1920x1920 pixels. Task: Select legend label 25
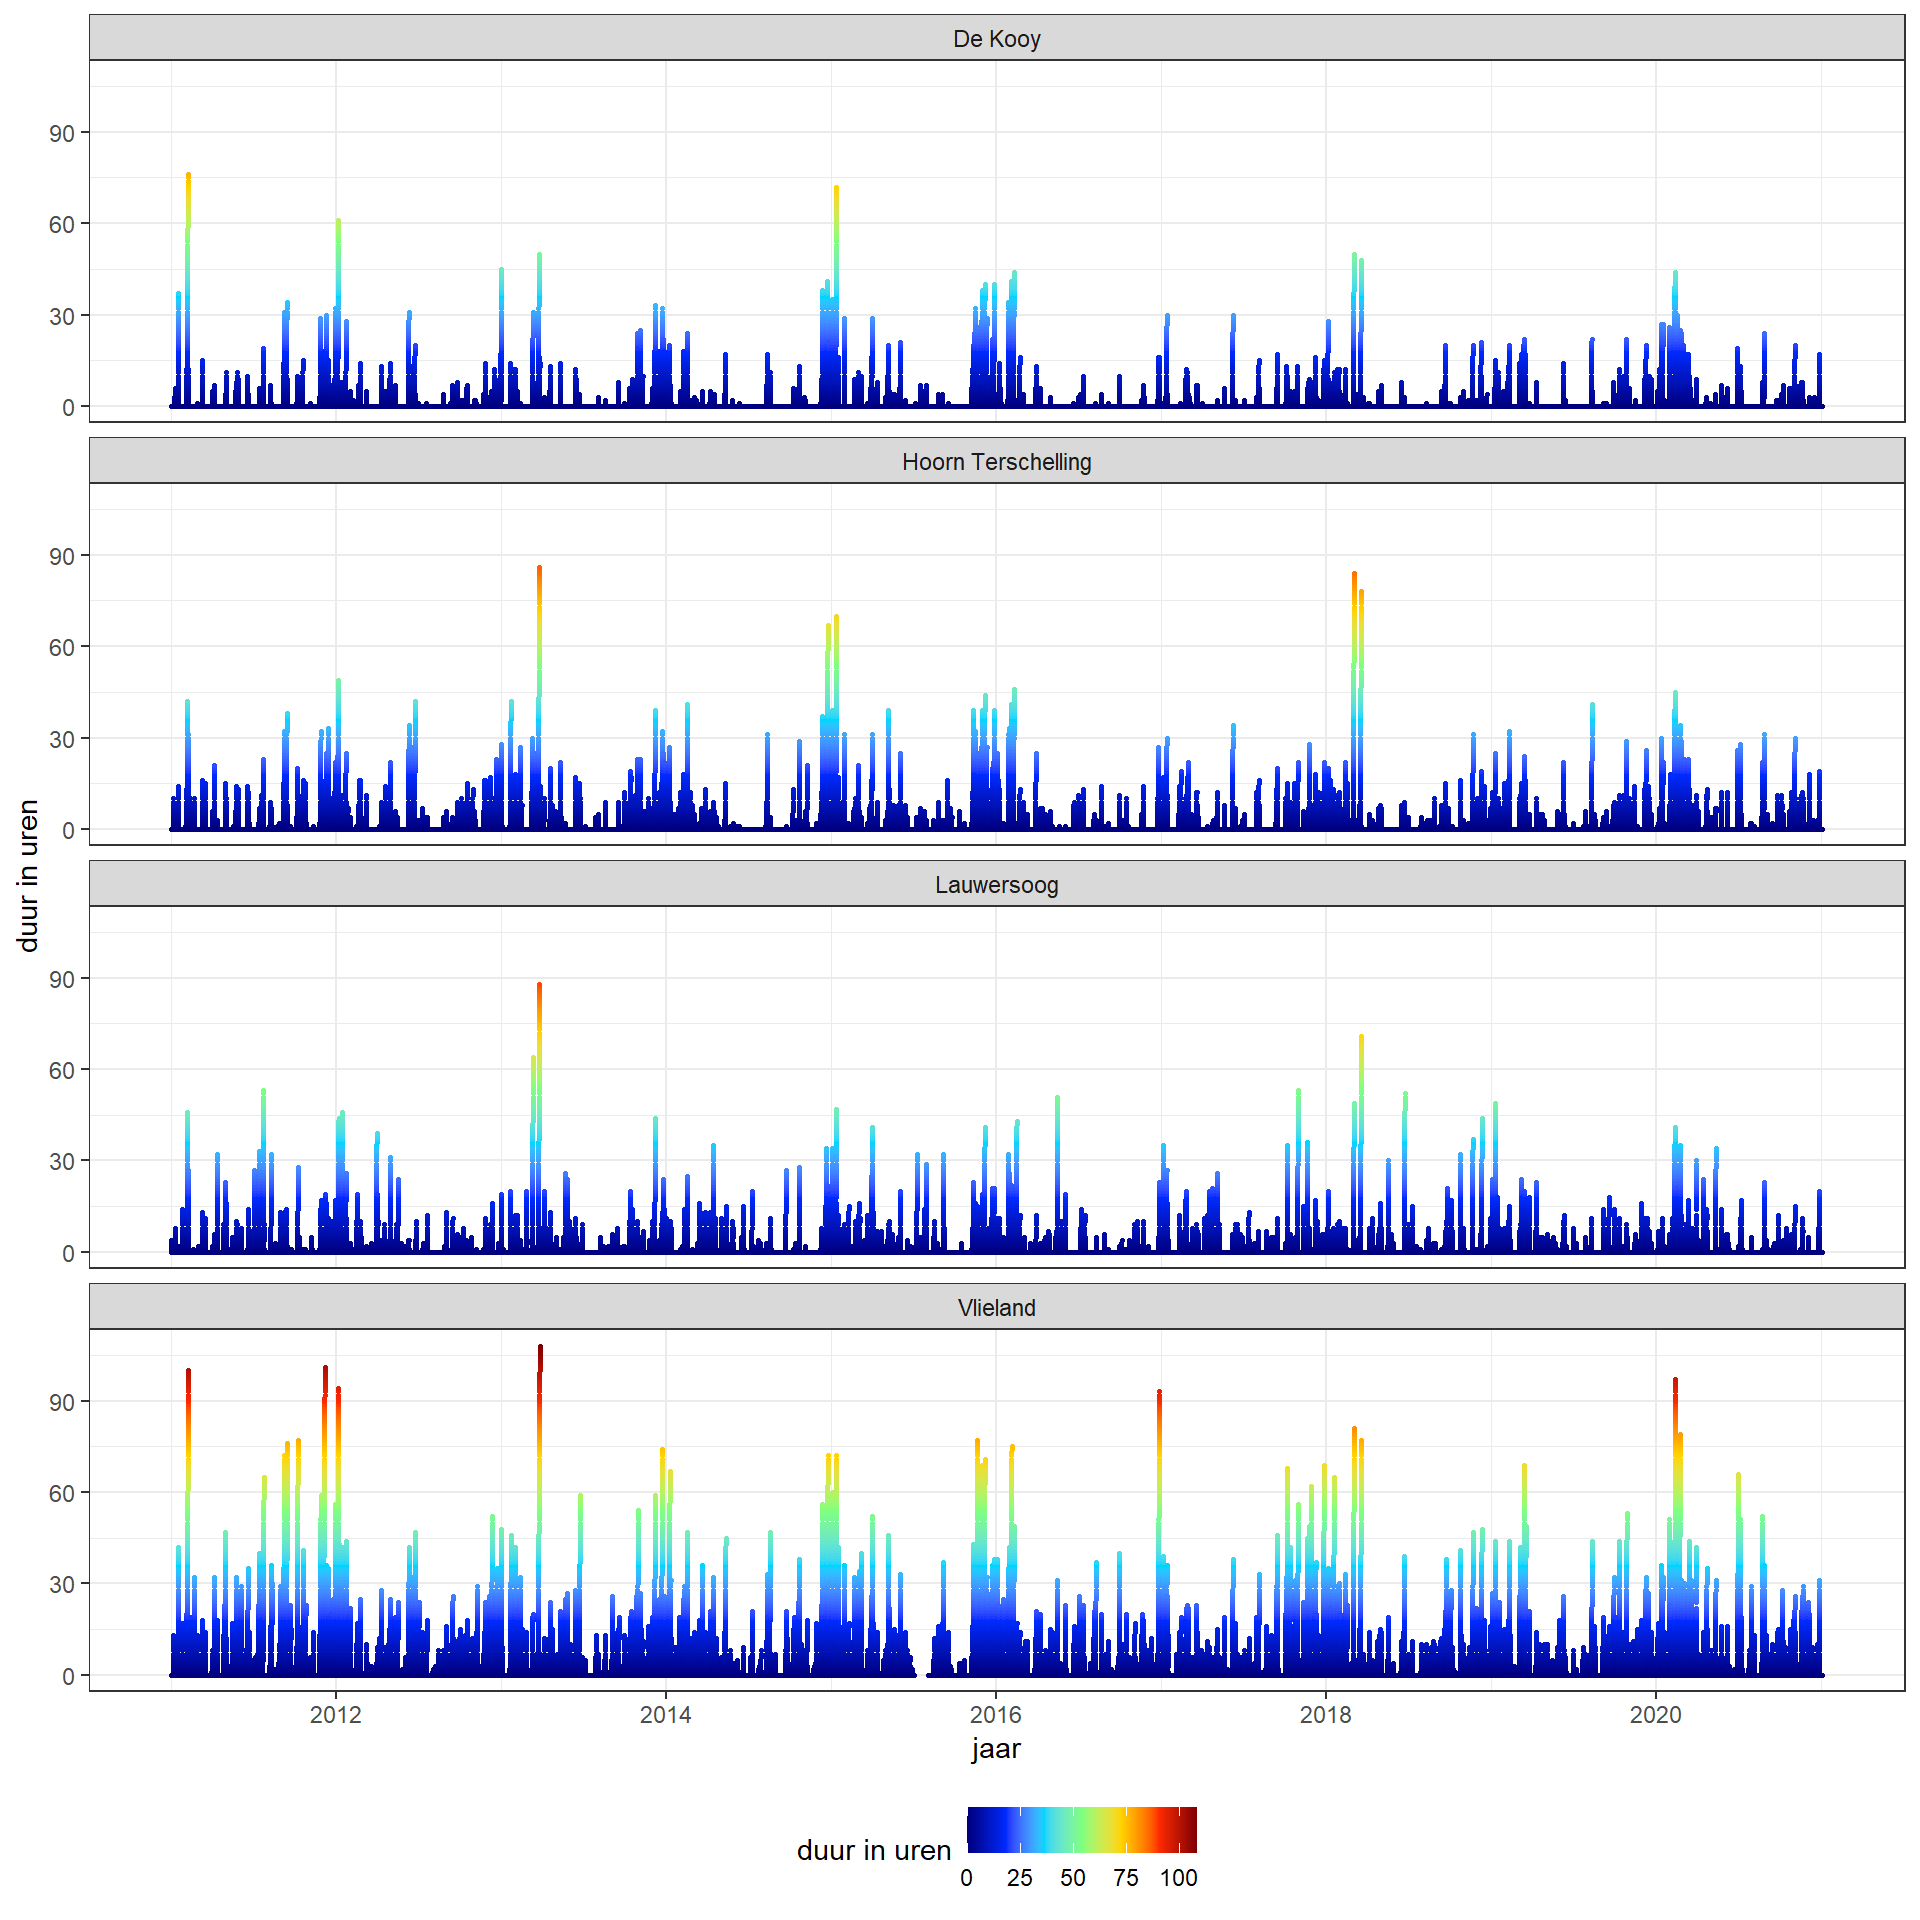tap(1019, 1878)
